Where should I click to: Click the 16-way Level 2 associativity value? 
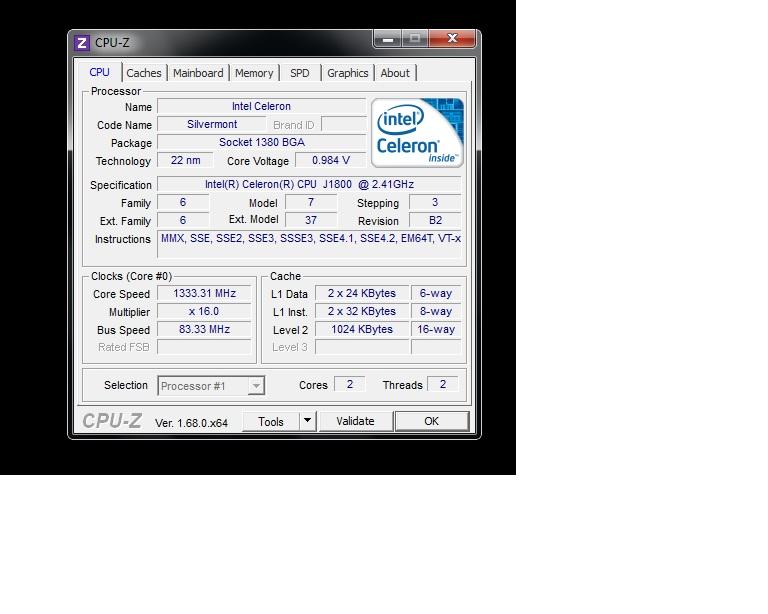click(x=436, y=330)
